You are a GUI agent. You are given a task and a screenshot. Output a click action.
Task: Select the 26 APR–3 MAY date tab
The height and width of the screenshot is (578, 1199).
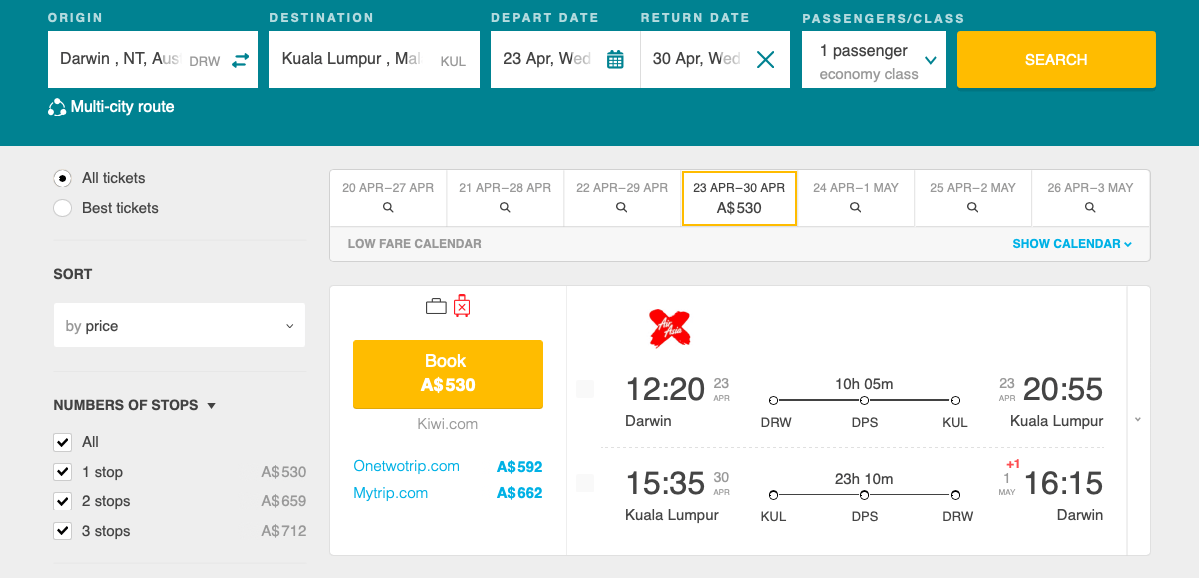1090,198
